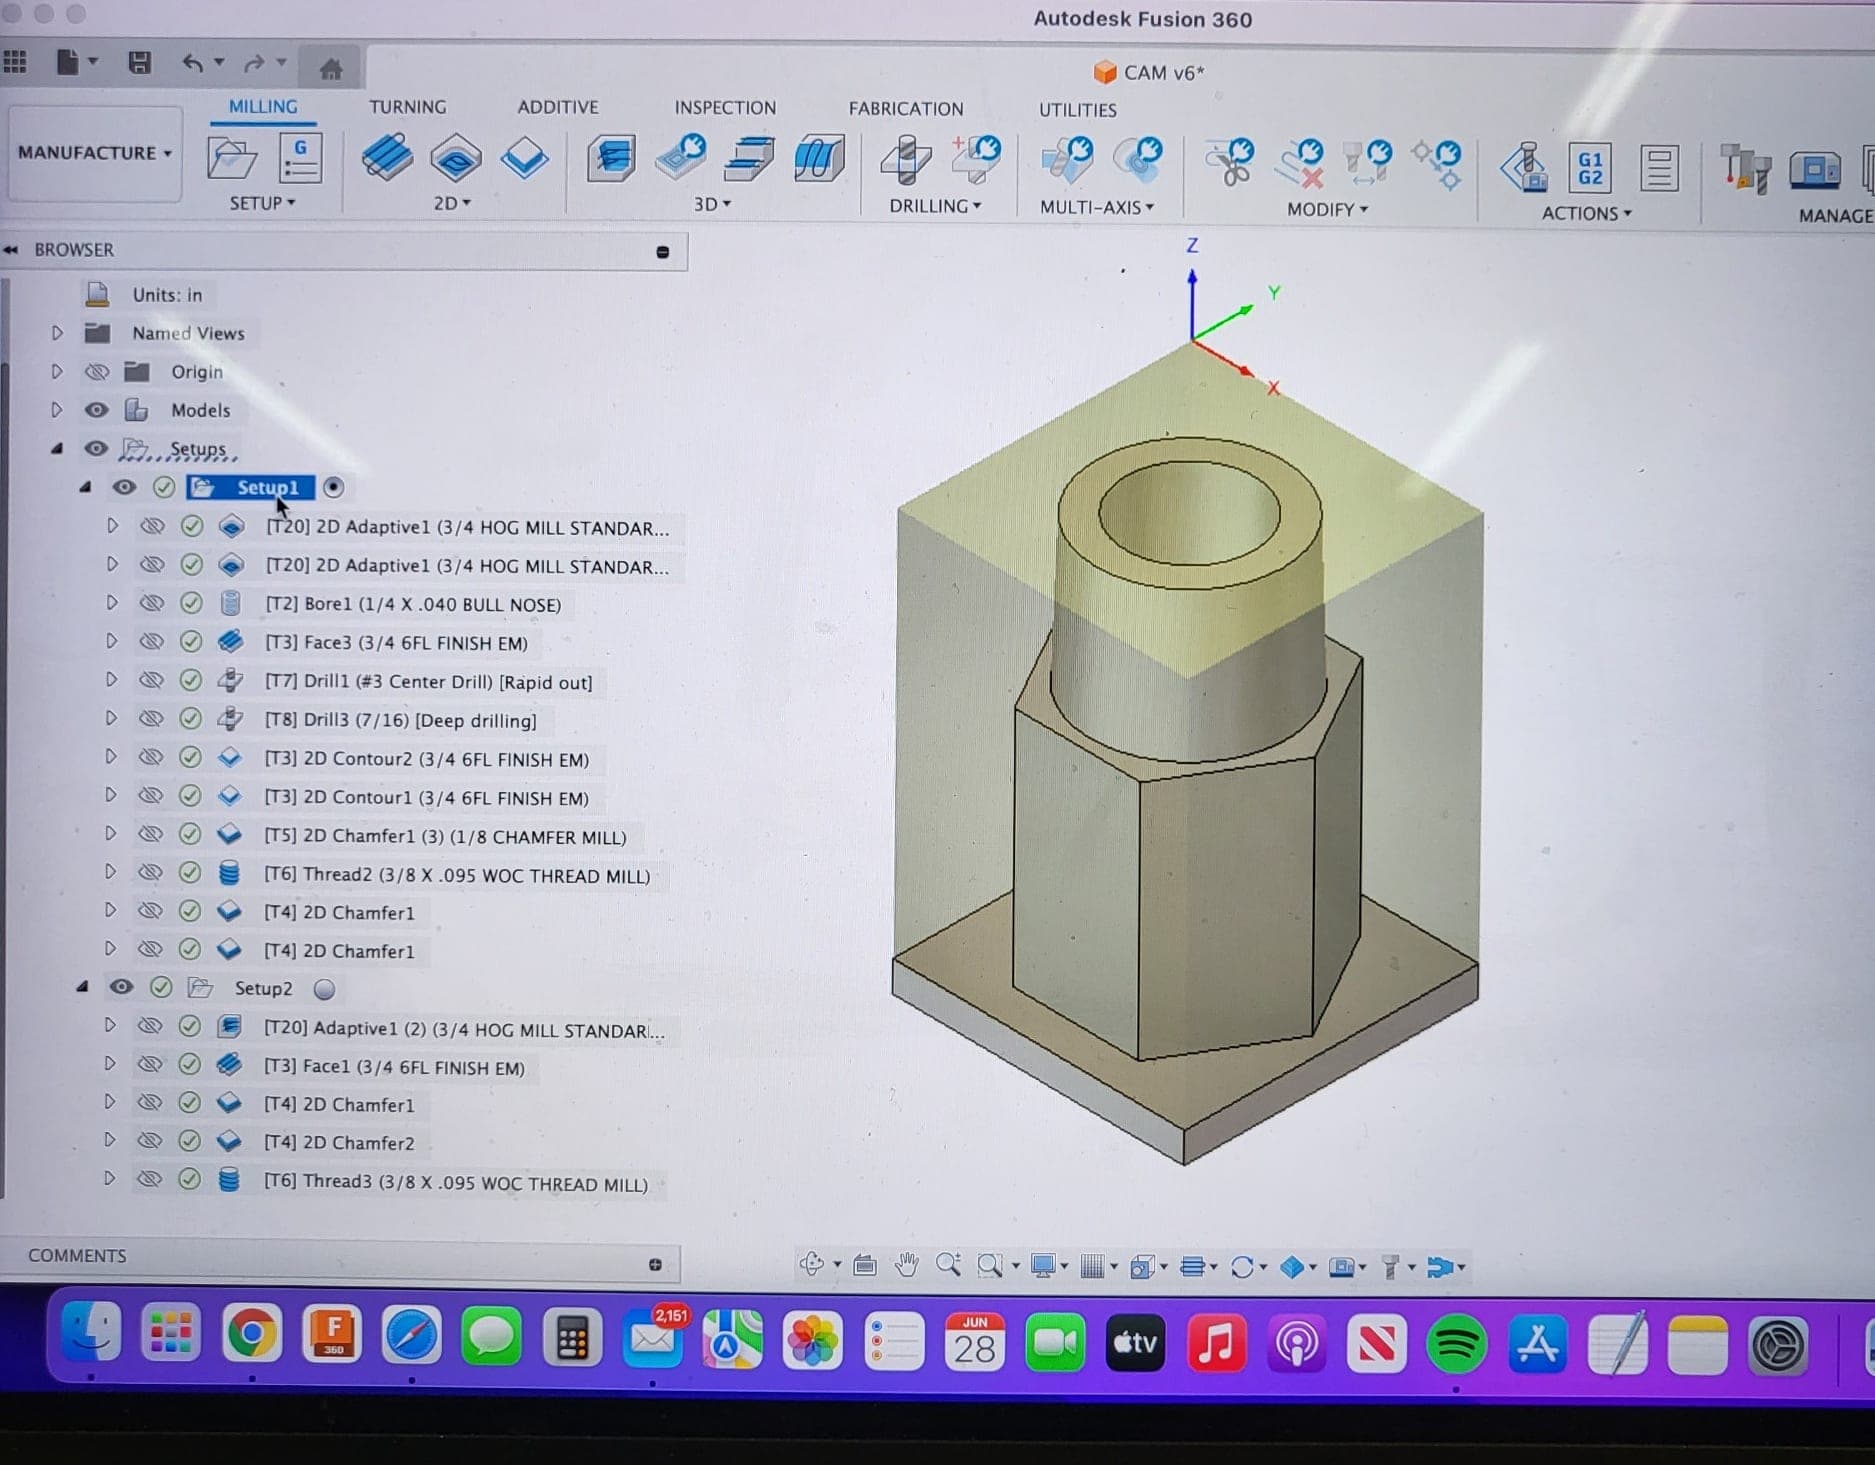Open the MANUFACTURE workspace dropdown
This screenshot has height=1465, width=1875.
tap(95, 153)
